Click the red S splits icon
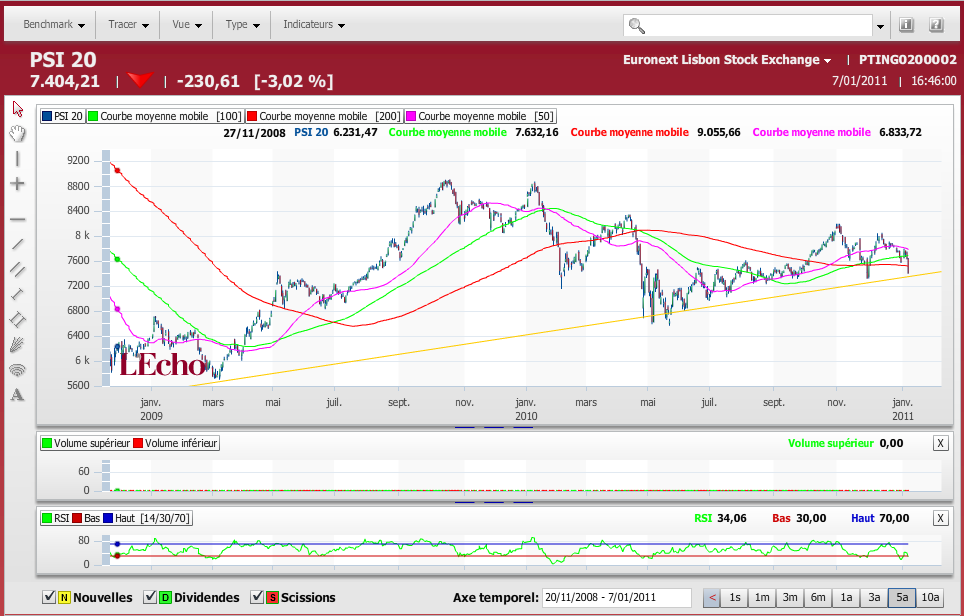Screen dimensions: 964x616 (x=272, y=598)
